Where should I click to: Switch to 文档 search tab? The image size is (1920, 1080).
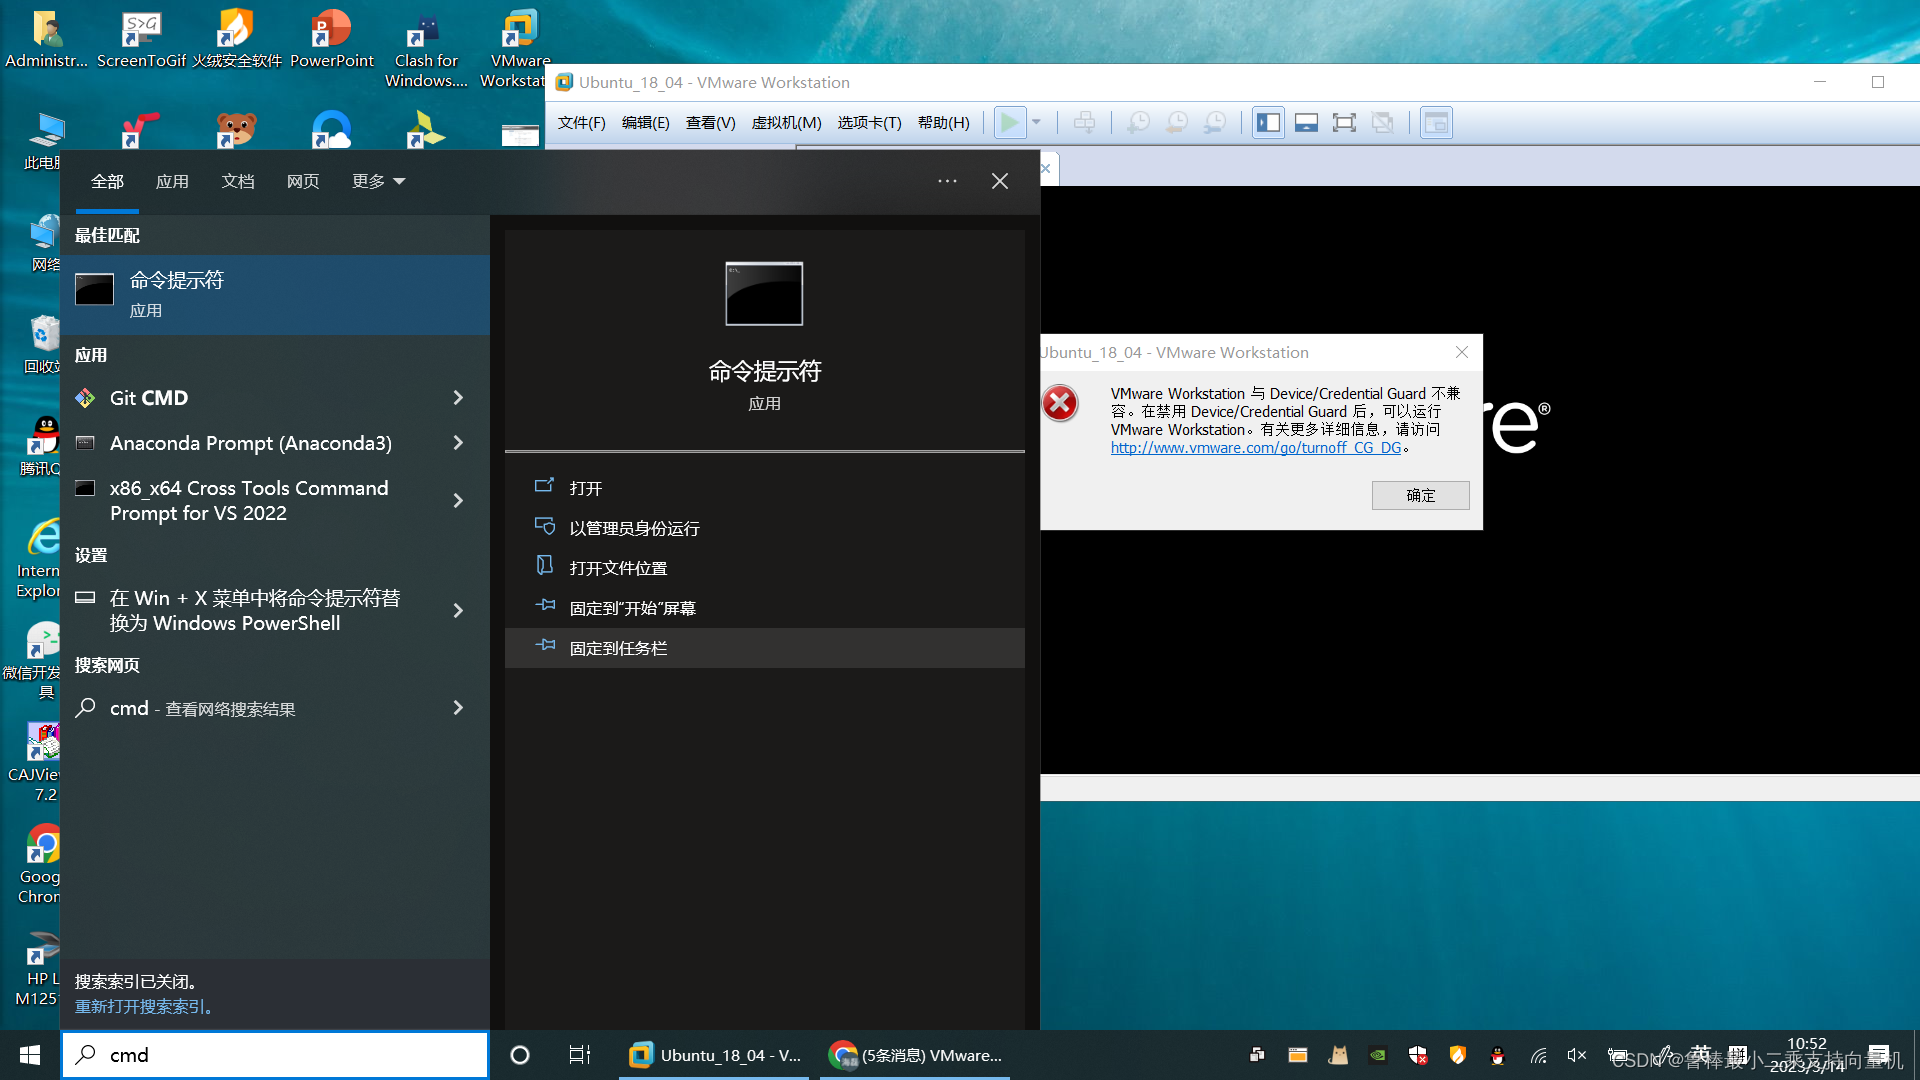[238, 181]
